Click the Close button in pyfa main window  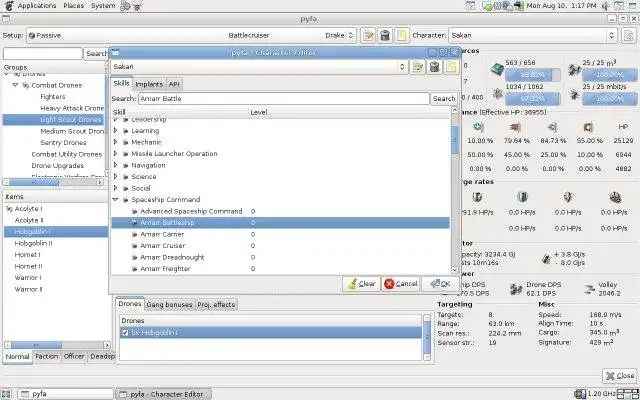coord(620,376)
